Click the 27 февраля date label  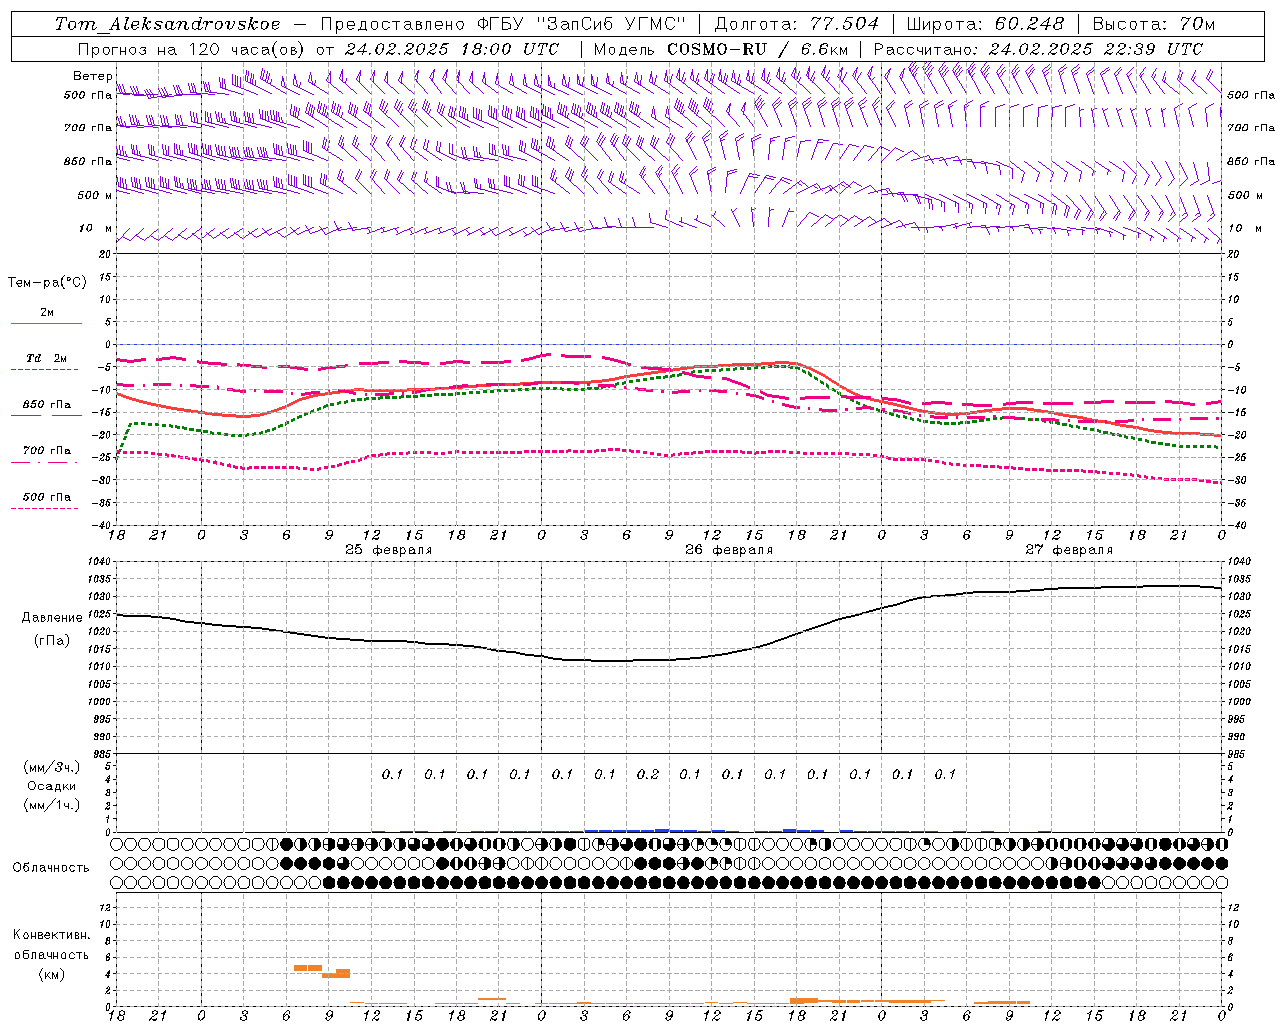tap(1069, 550)
